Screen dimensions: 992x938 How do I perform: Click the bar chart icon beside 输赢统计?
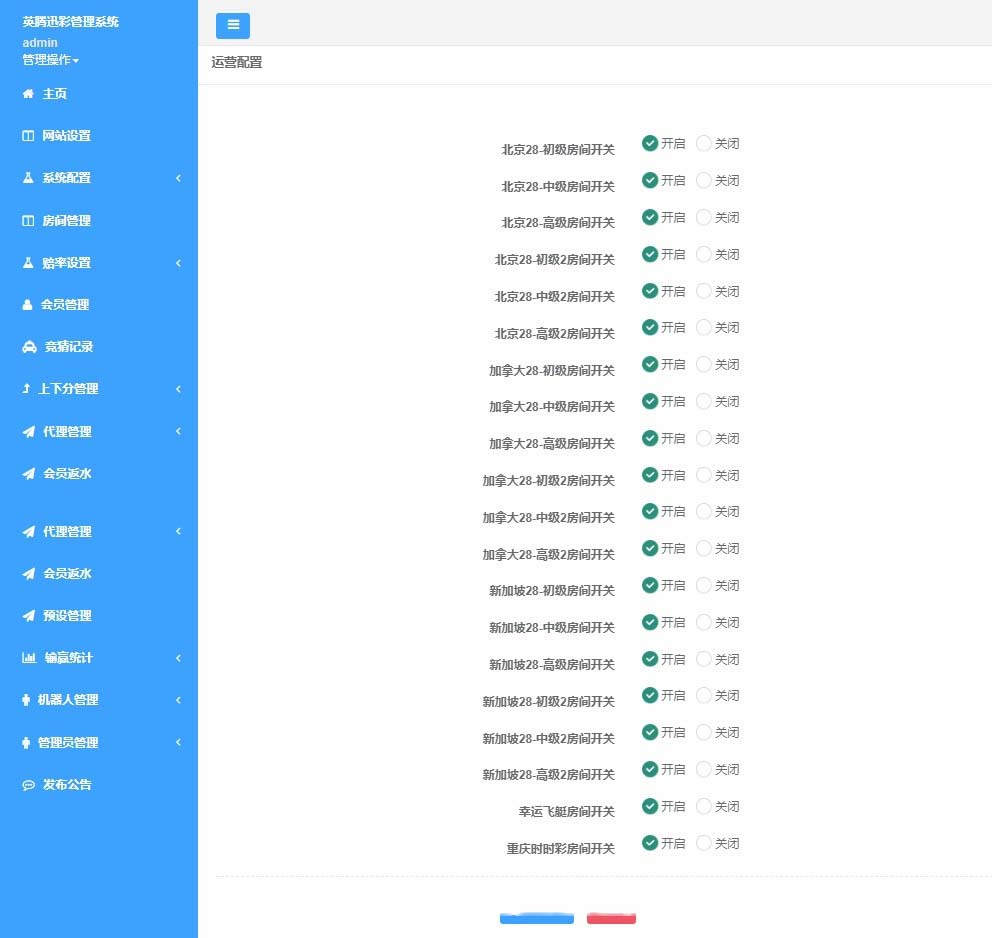click(29, 658)
